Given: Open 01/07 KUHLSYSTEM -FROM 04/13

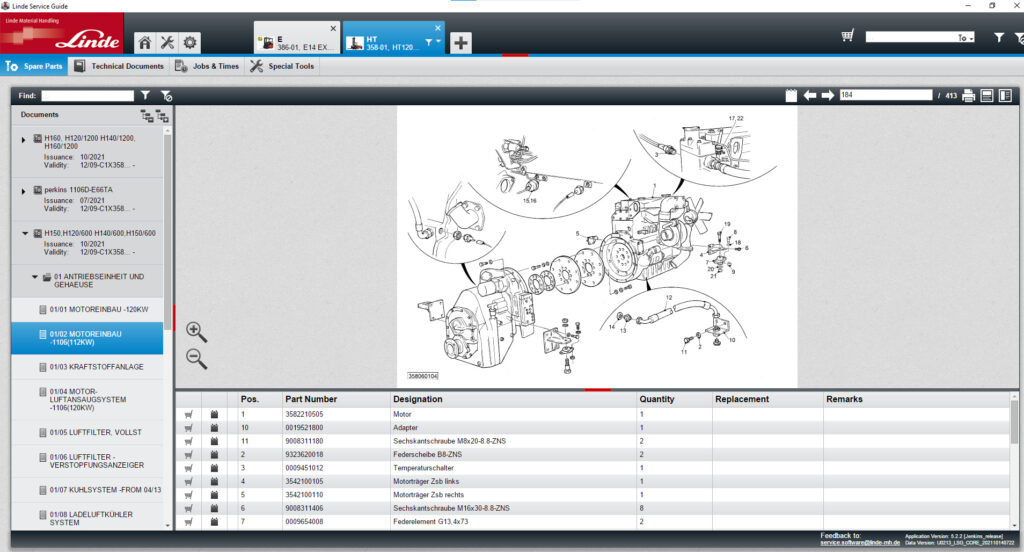Looking at the screenshot, I should pos(87,490).
